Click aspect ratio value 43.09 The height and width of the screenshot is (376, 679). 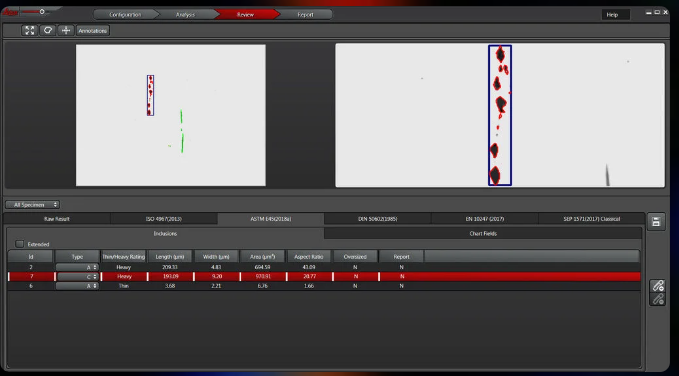[x=309, y=267]
